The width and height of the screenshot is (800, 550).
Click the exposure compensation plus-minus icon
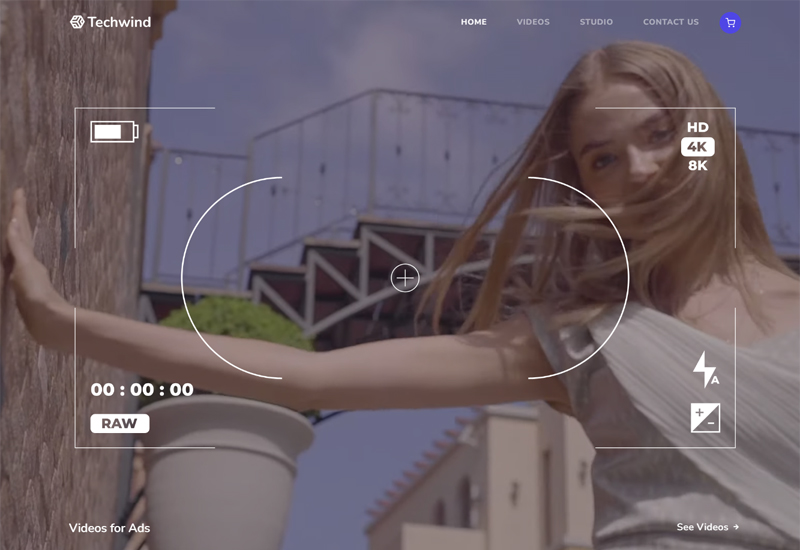706,418
